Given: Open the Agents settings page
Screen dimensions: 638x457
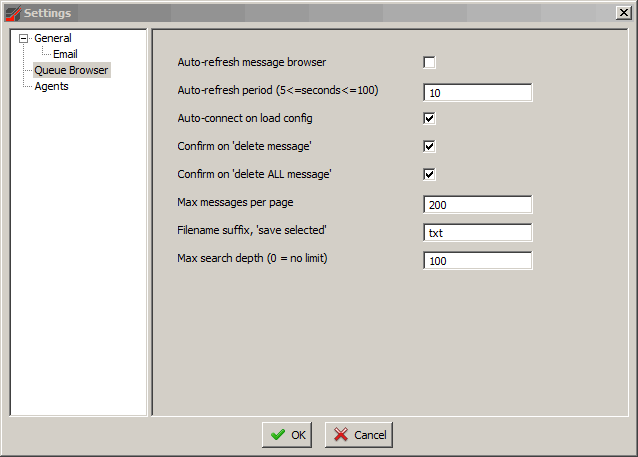Looking at the screenshot, I should click(51, 86).
